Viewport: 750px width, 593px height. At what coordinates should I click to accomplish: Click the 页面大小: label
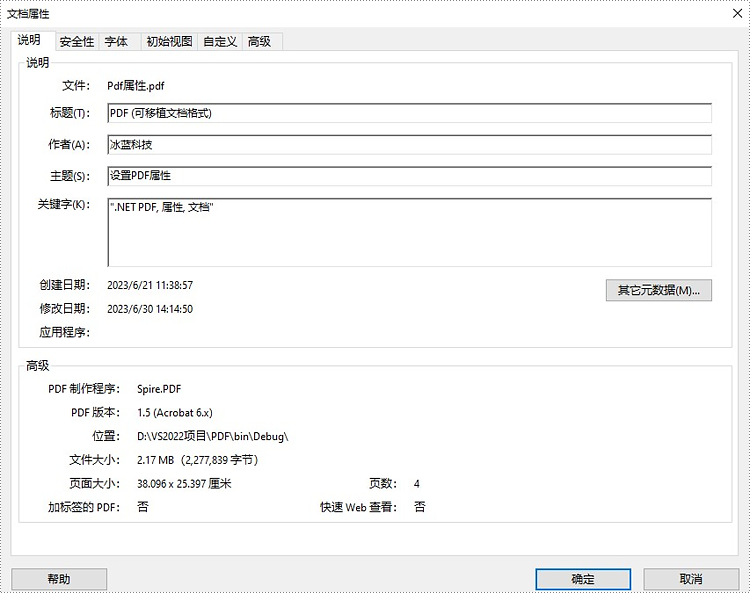95,484
